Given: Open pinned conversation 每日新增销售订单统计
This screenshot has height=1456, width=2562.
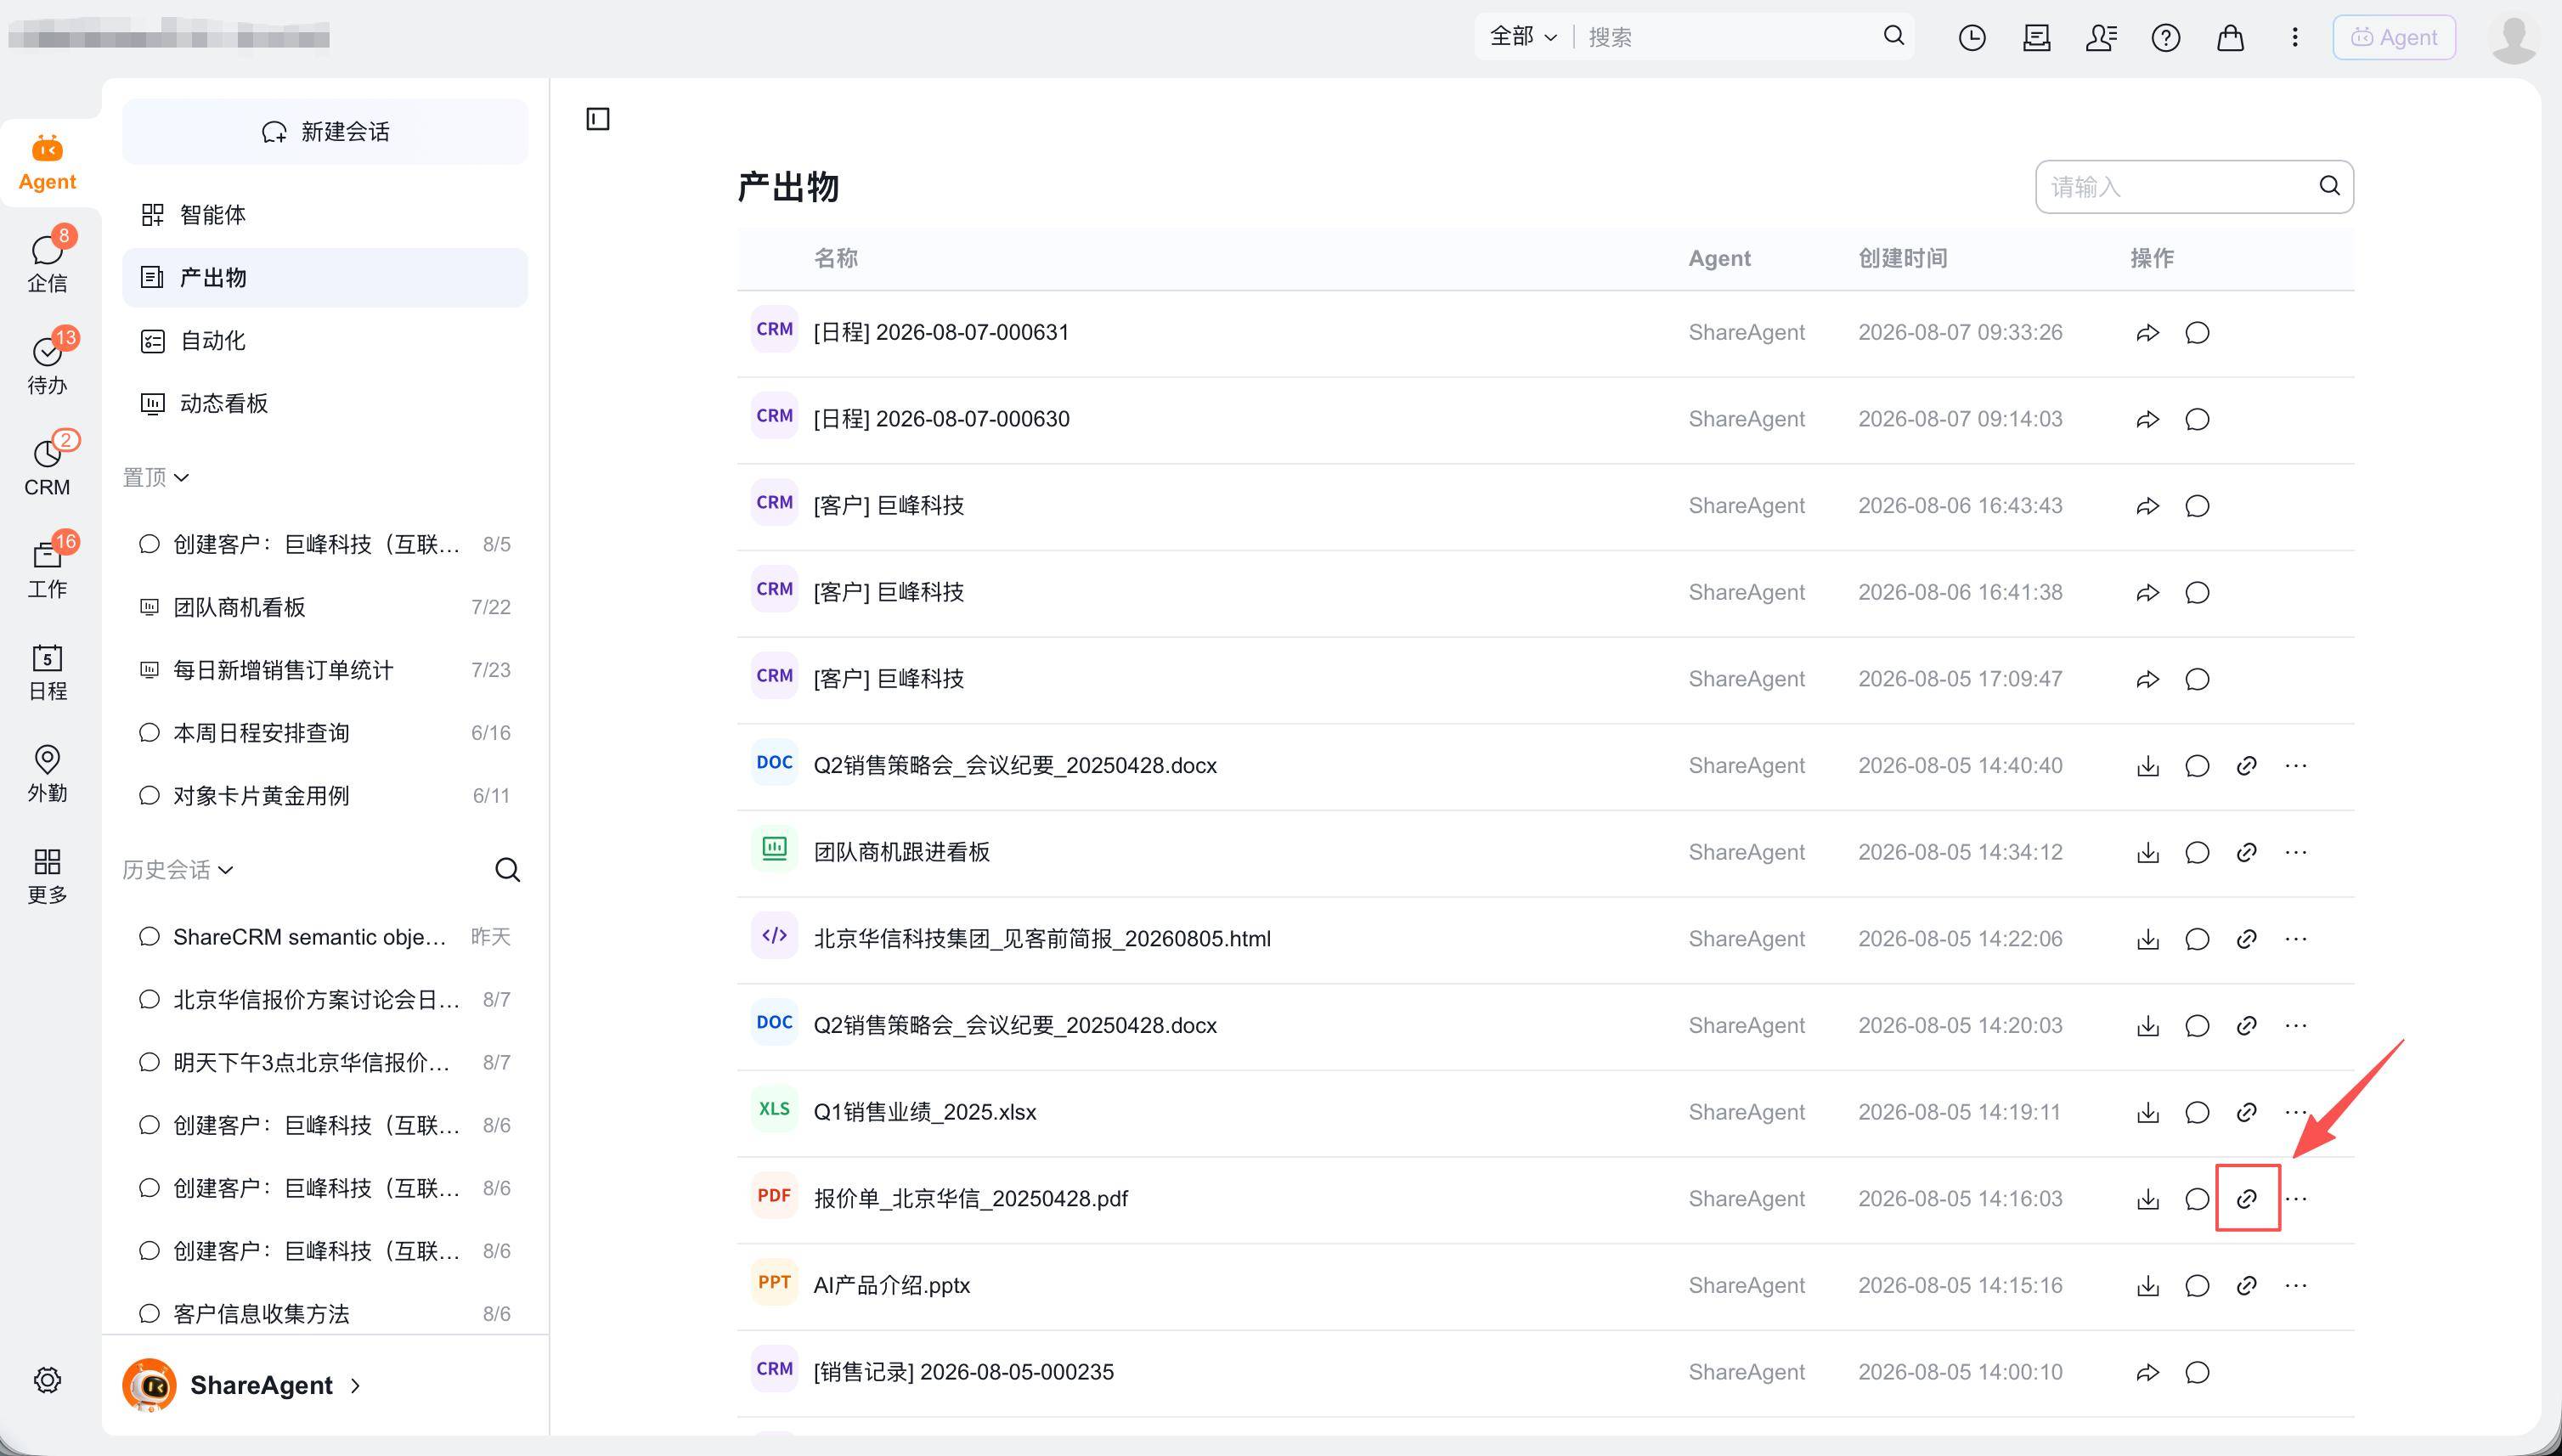Looking at the screenshot, I should pos(325,670).
